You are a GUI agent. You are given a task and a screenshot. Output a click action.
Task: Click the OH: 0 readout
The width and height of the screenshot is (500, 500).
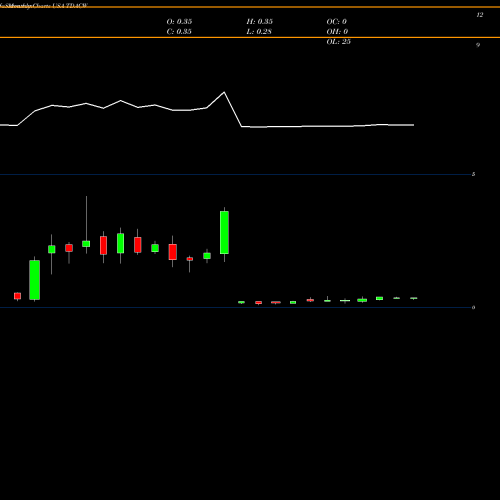pyautogui.click(x=337, y=32)
